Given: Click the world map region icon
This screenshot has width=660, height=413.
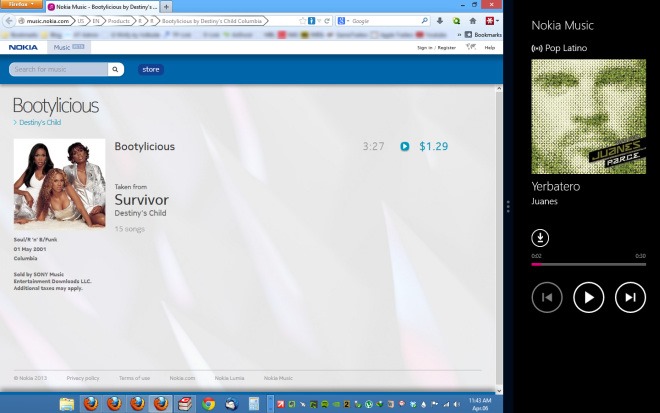Looking at the screenshot, I should [471, 47].
